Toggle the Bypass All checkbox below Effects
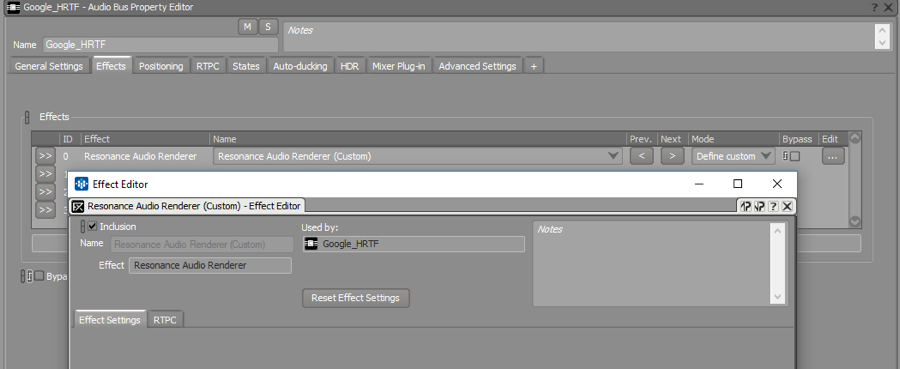The image size is (900, 369). click(39, 276)
